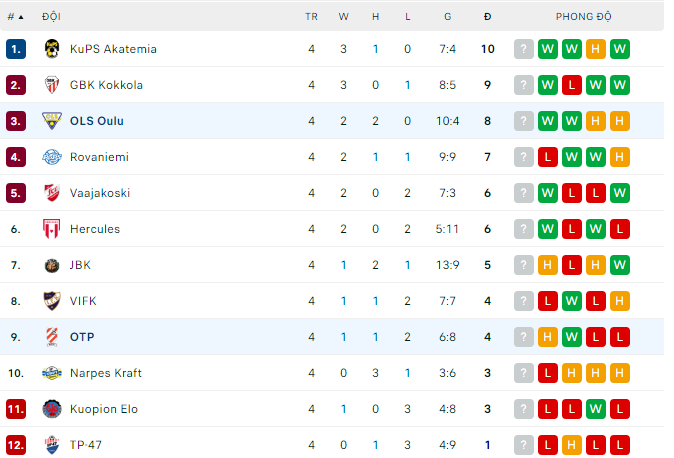Click the Hercules team badge
Screen dimensions: 674x458
[x=52, y=229]
